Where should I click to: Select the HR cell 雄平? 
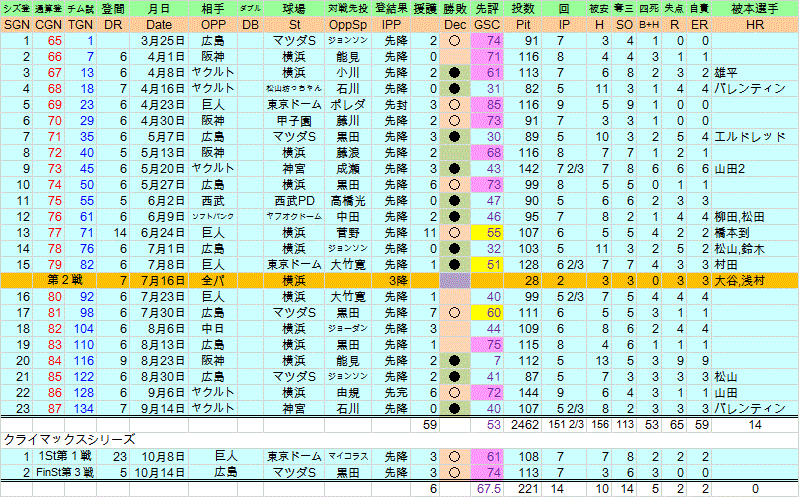tap(726, 73)
